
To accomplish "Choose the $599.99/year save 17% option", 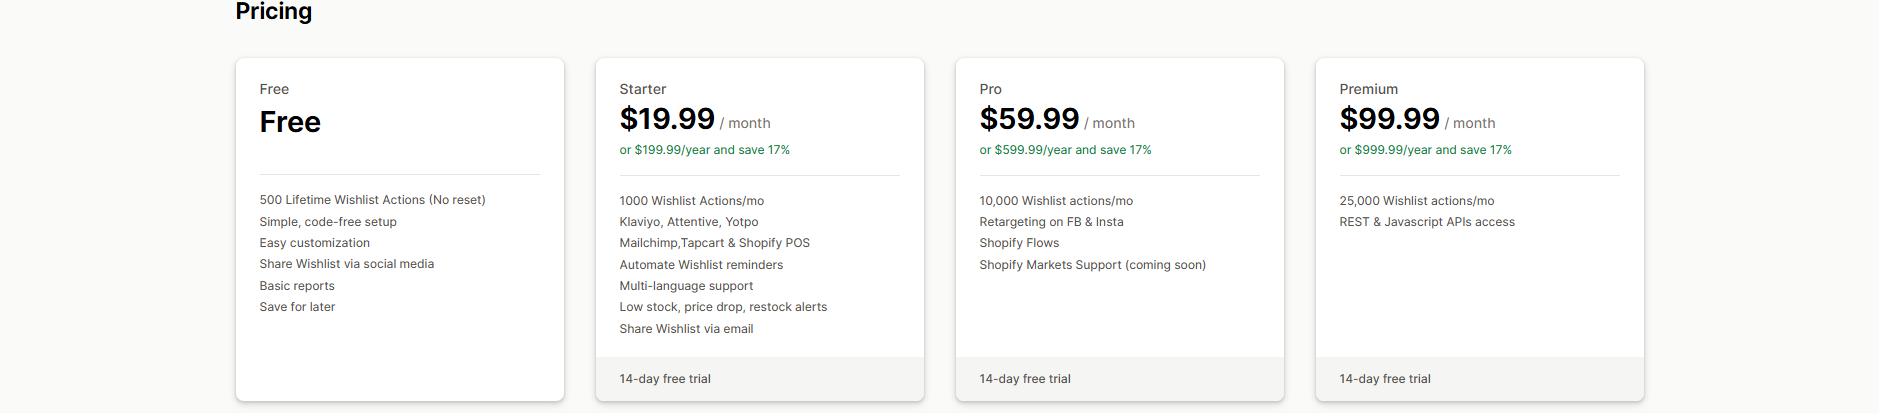I will click(1065, 150).
